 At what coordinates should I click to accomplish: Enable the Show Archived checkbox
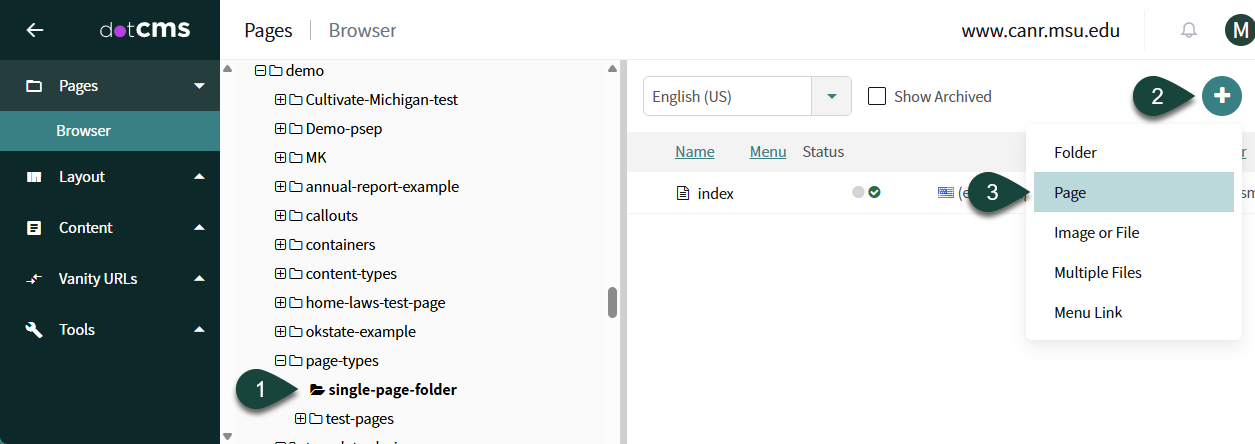(x=877, y=97)
